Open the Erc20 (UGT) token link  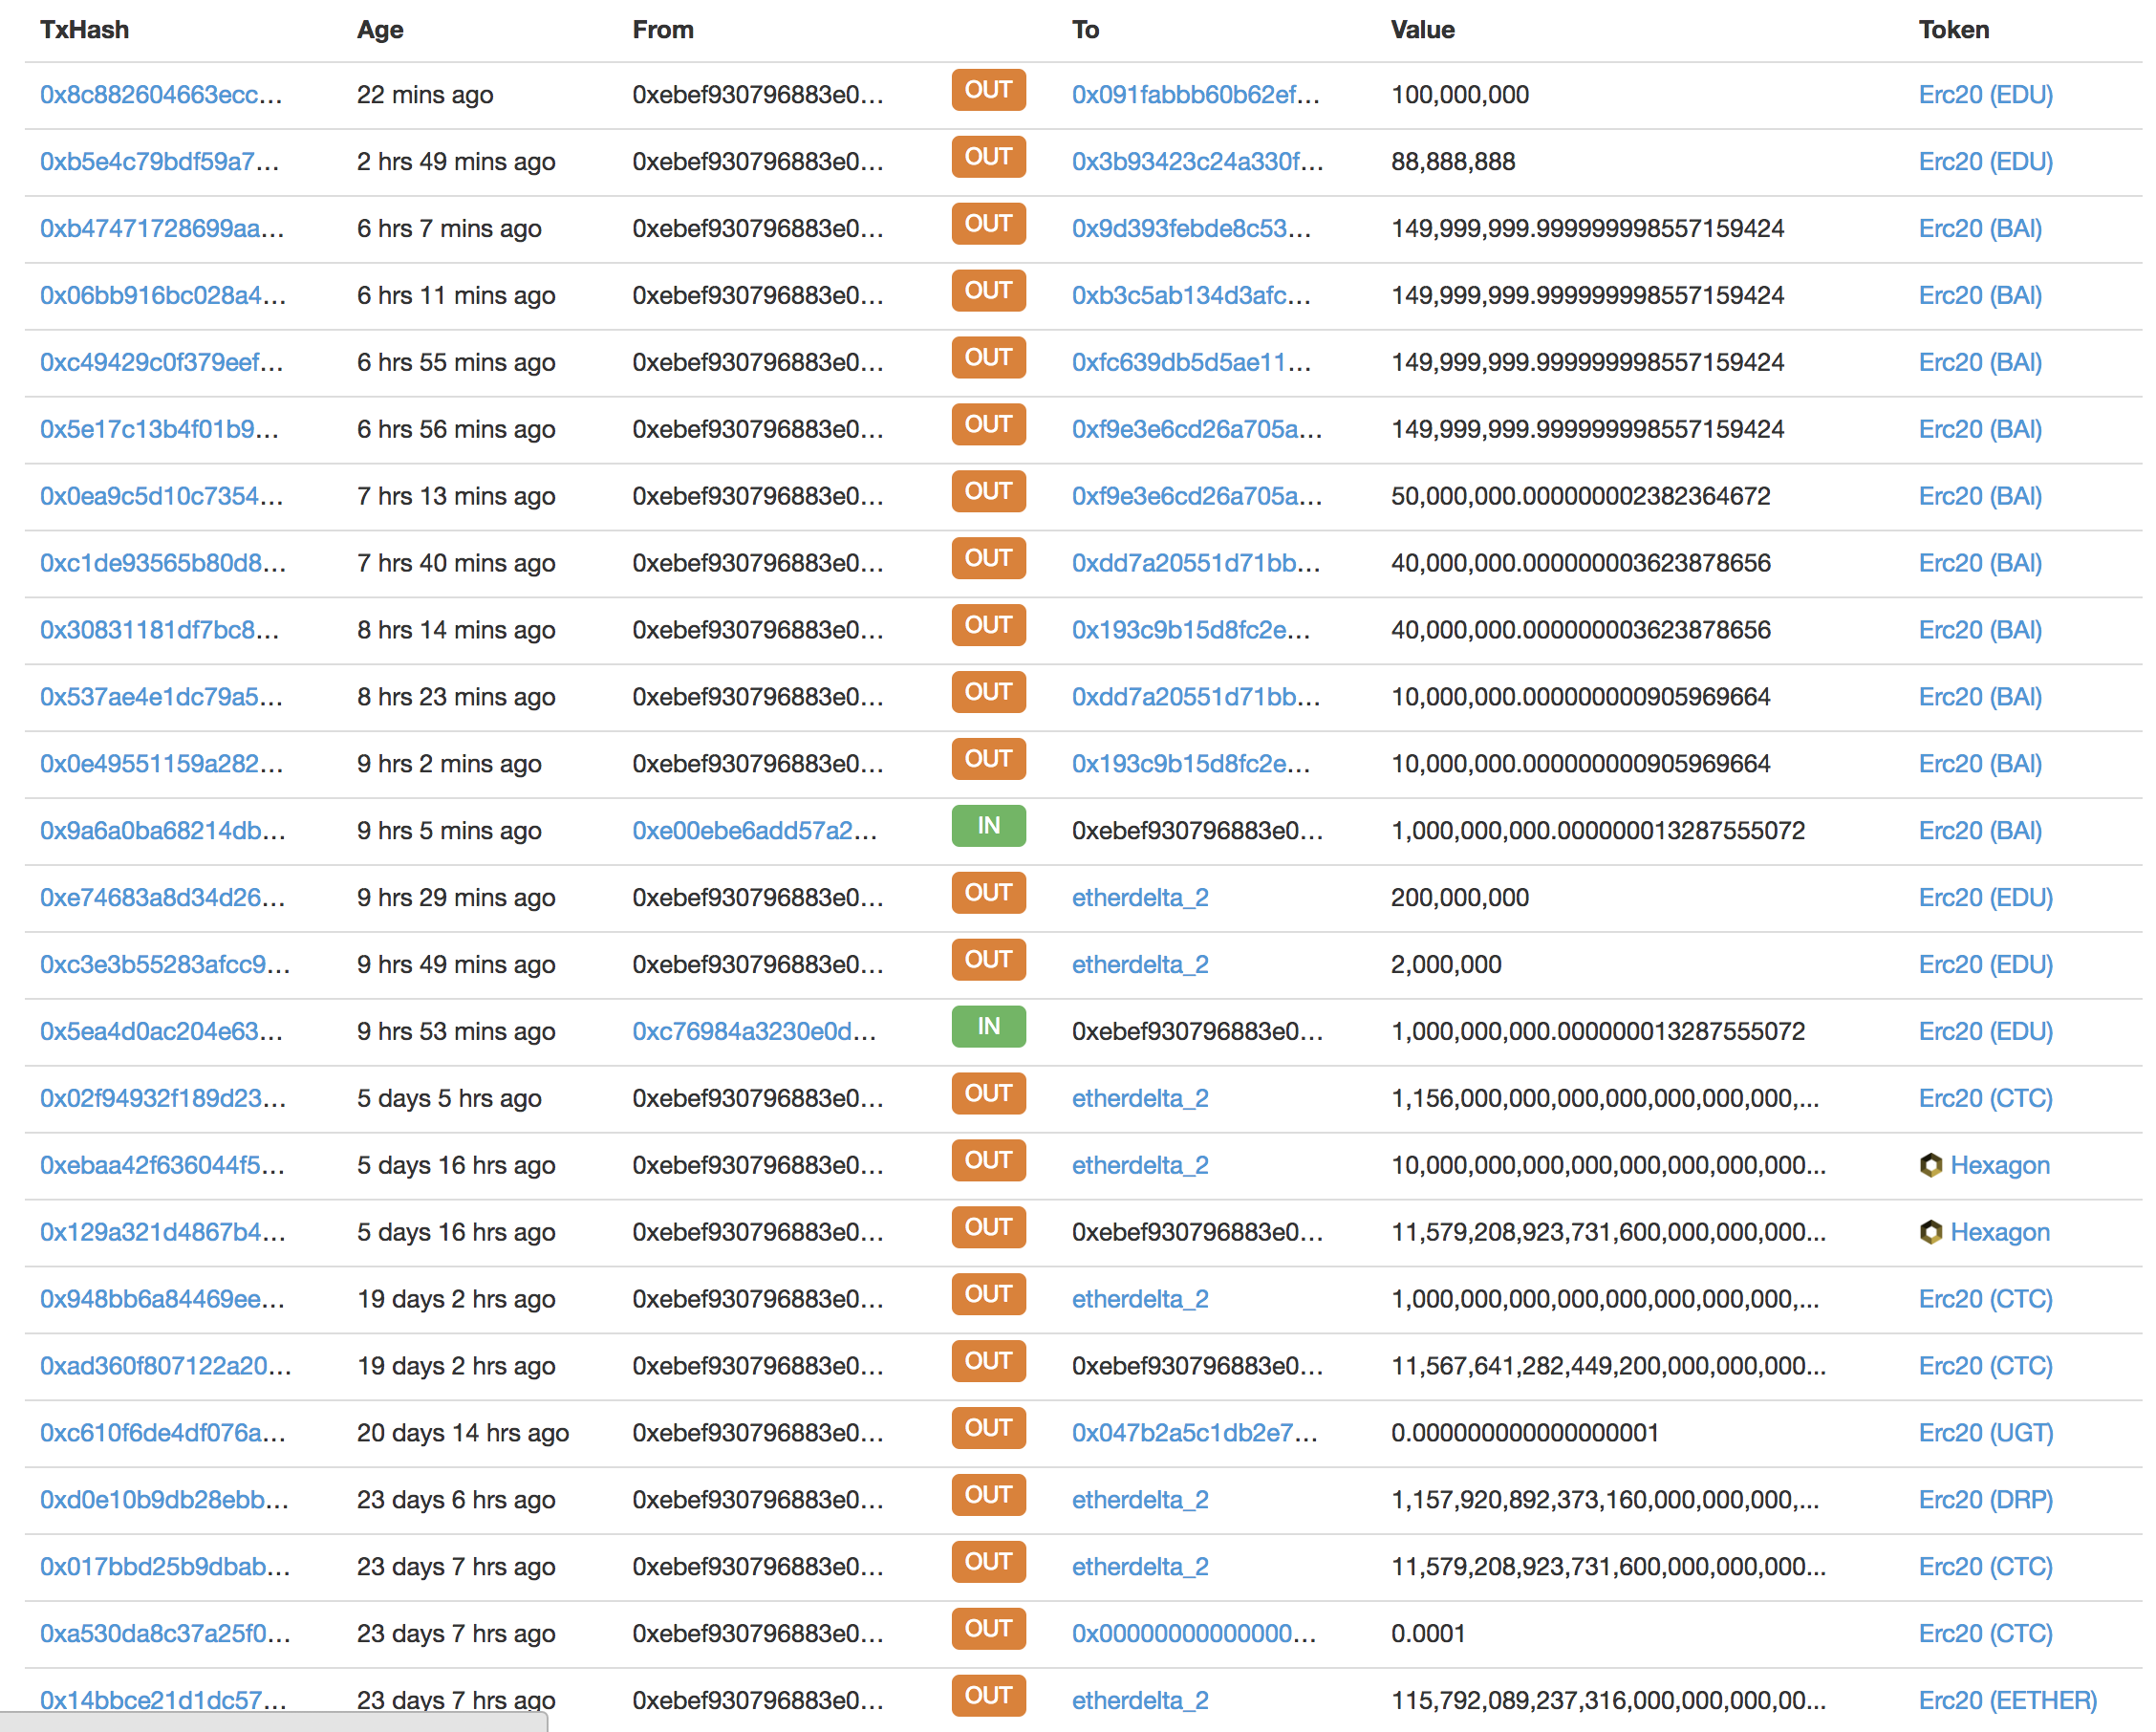point(1985,1433)
